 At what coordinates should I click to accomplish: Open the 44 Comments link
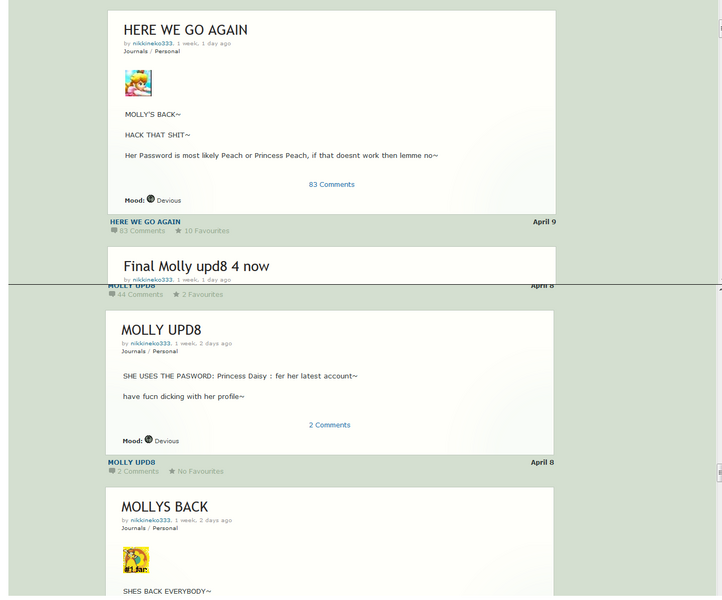[x=140, y=295]
